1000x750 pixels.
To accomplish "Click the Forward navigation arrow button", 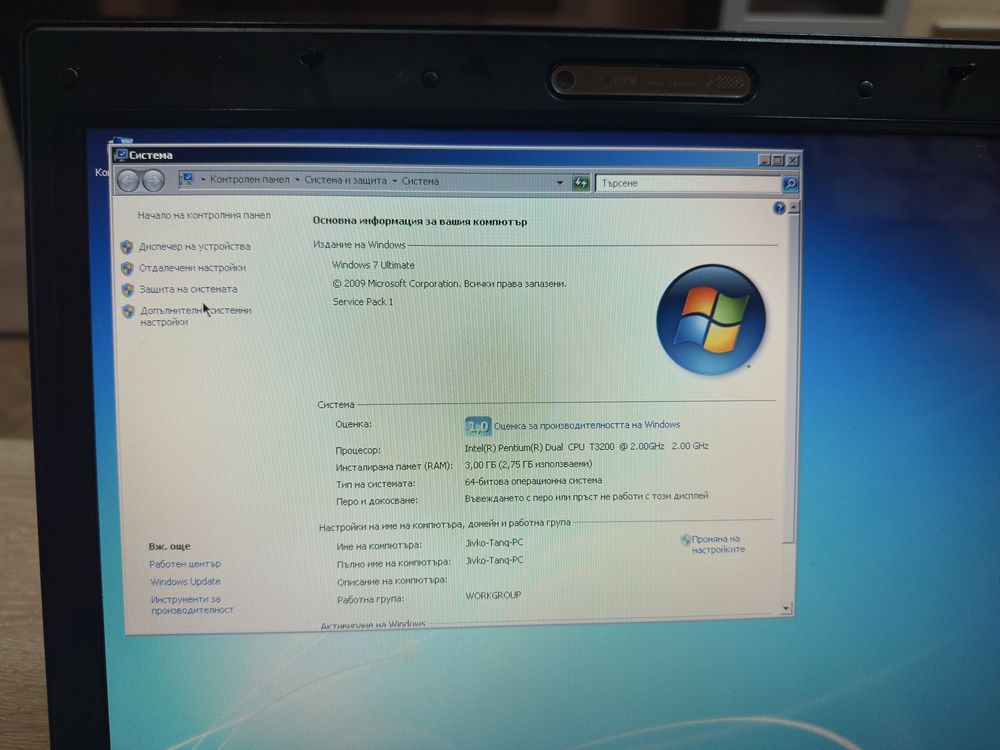I will point(153,181).
